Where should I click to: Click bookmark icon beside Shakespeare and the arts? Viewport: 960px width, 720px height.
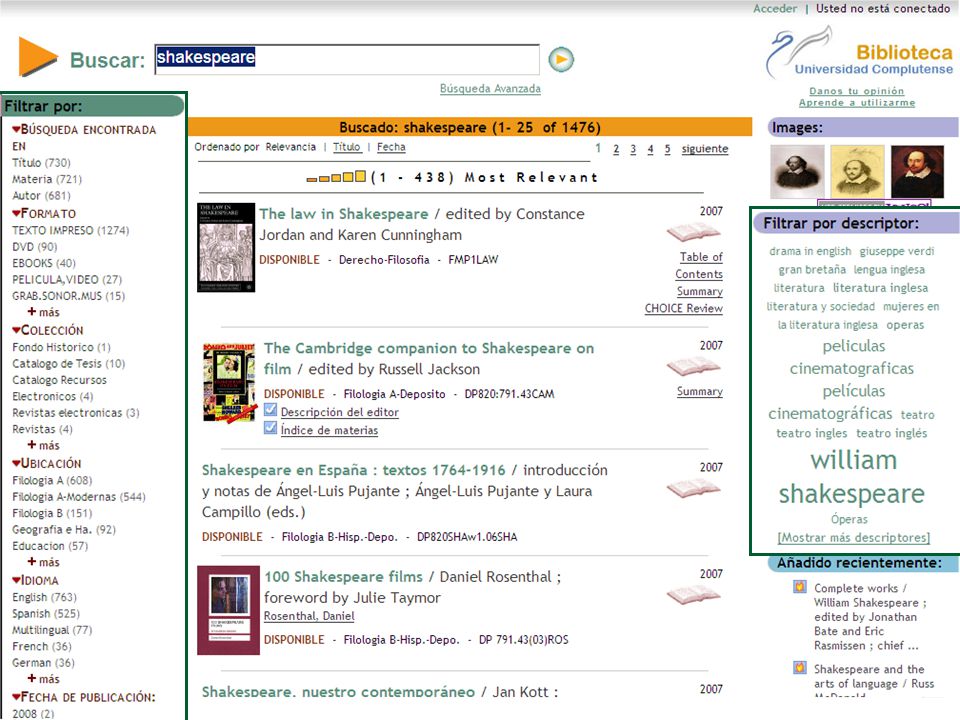pyautogui.click(x=800, y=667)
